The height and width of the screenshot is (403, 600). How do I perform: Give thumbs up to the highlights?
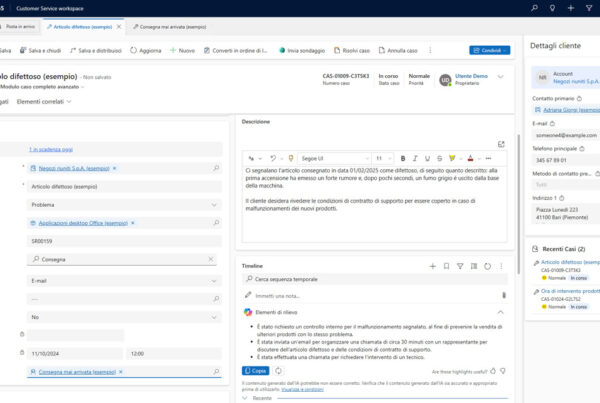point(493,371)
